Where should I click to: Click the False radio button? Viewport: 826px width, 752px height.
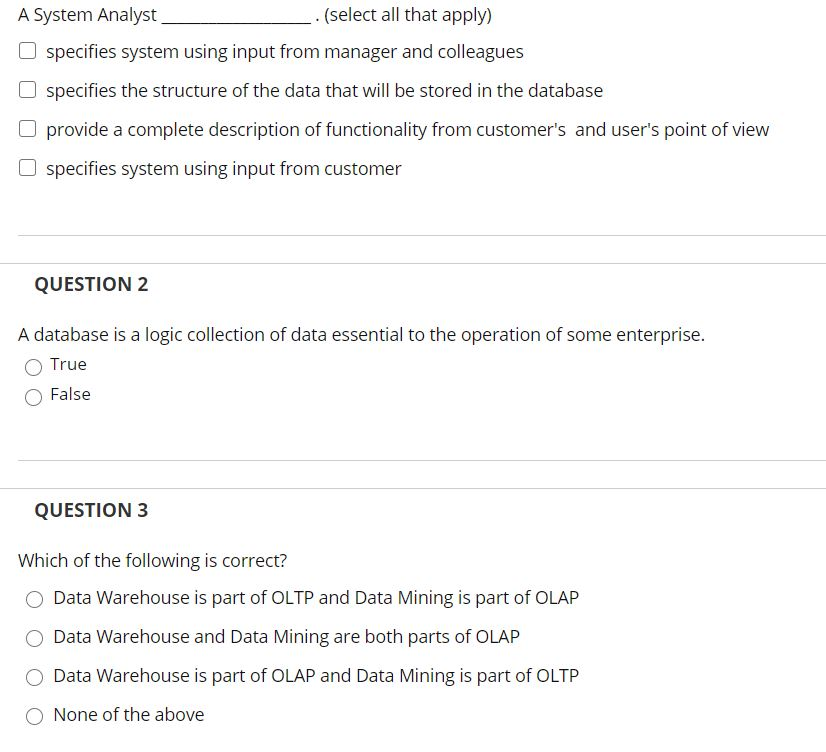[x=33, y=395]
